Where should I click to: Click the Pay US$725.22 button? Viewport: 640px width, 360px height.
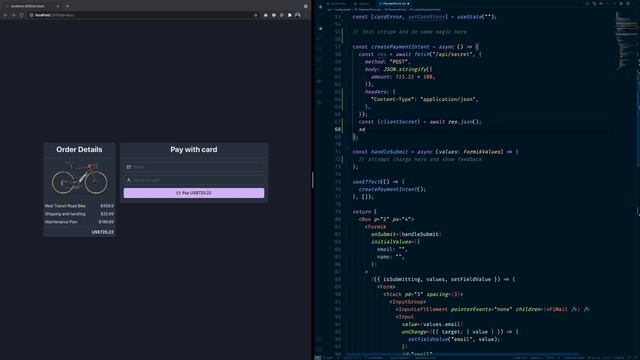[x=194, y=193]
